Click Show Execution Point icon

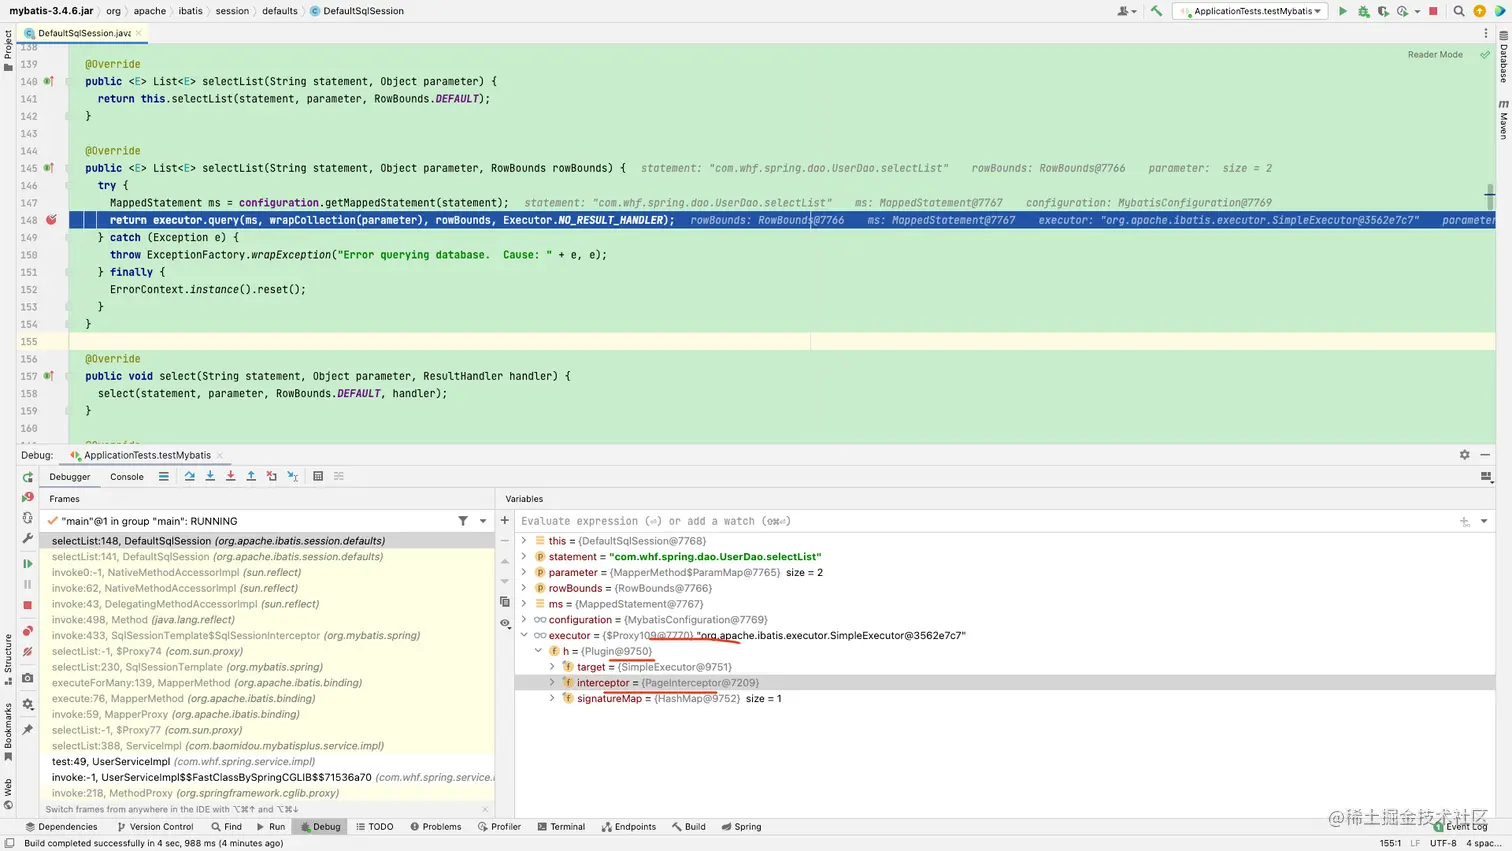point(163,476)
